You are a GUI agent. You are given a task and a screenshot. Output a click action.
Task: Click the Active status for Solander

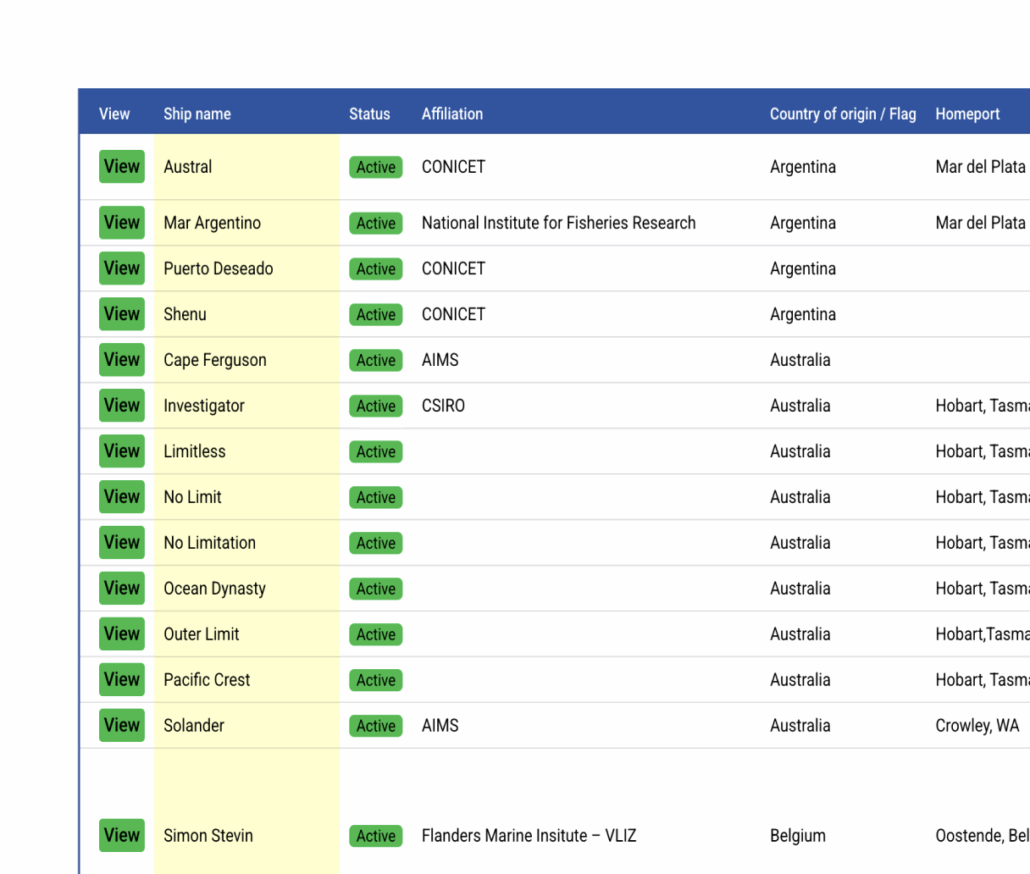tap(375, 725)
